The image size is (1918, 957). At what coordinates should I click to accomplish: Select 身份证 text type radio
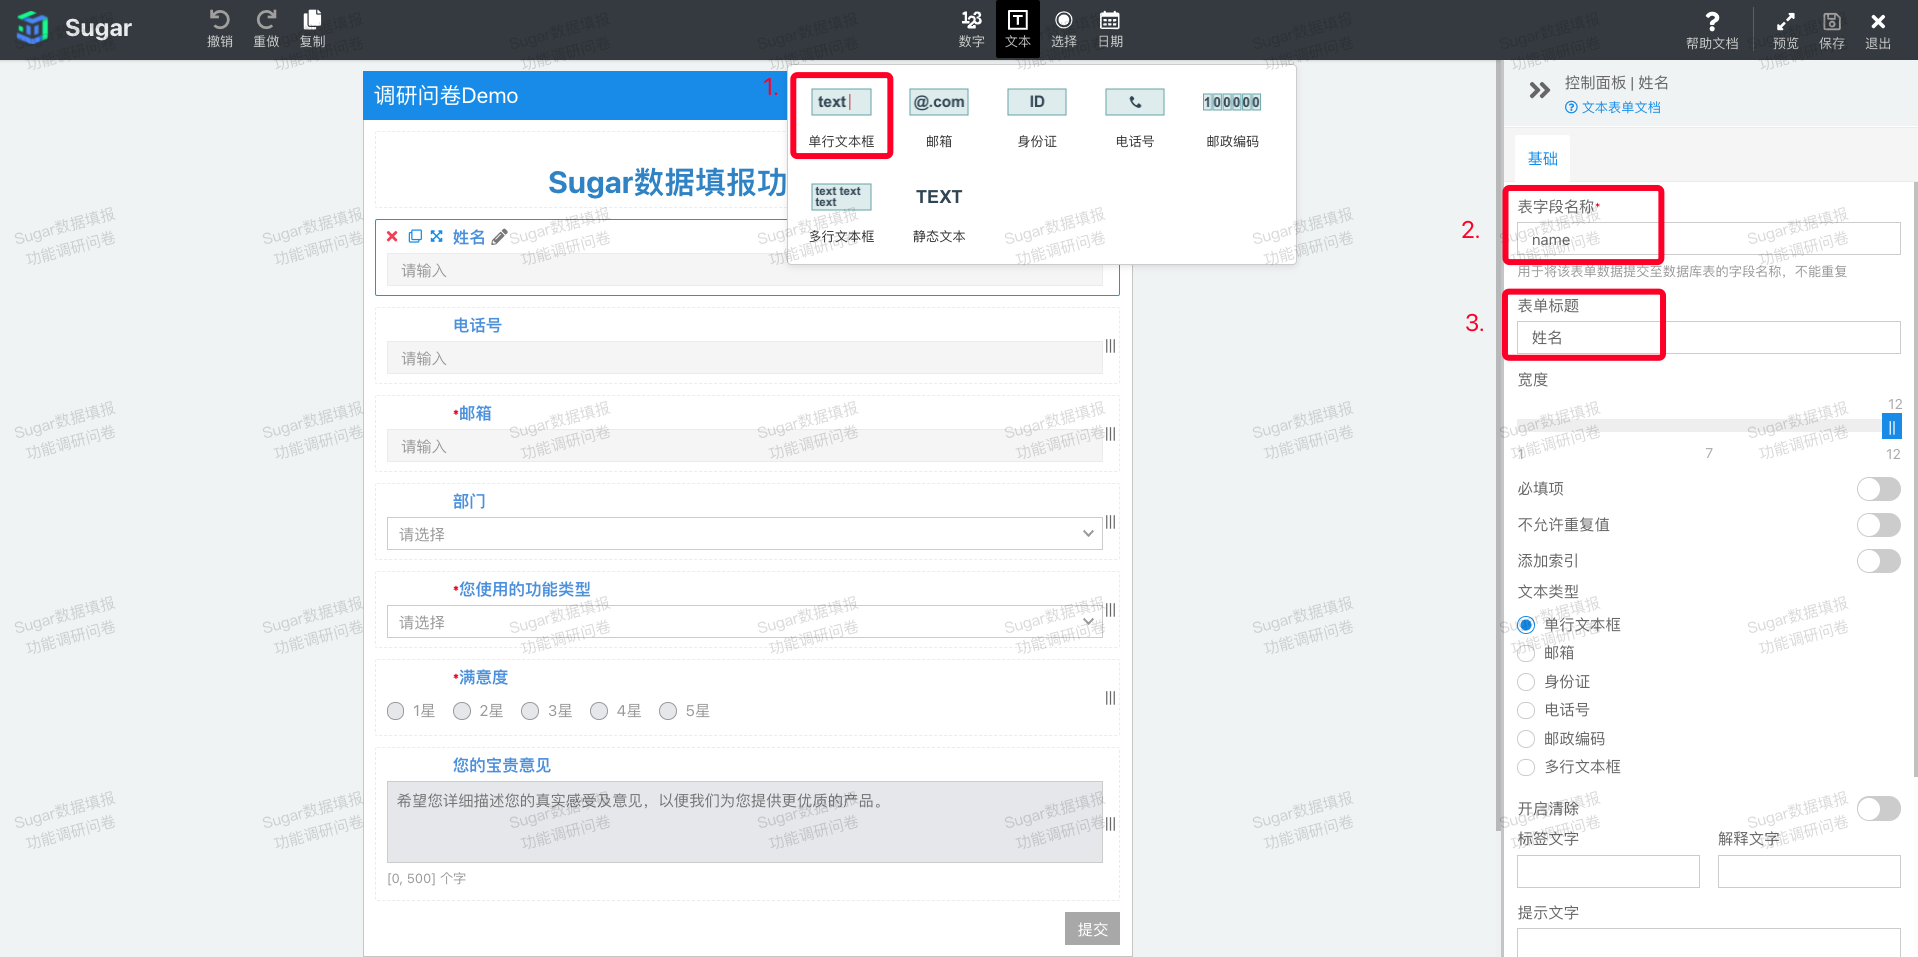click(1526, 682)
